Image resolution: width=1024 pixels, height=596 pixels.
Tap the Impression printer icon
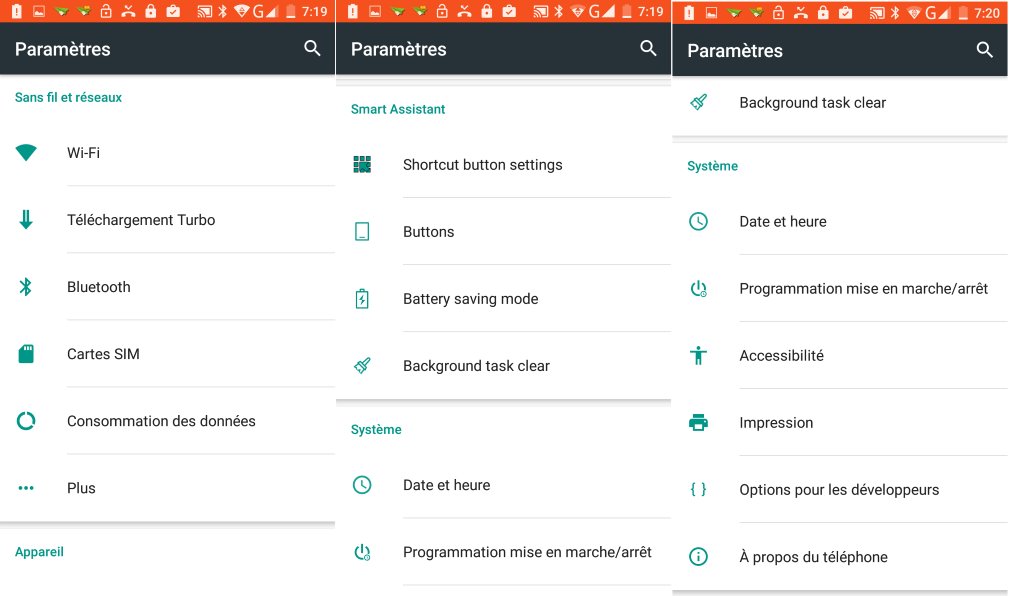pos(698,422)
